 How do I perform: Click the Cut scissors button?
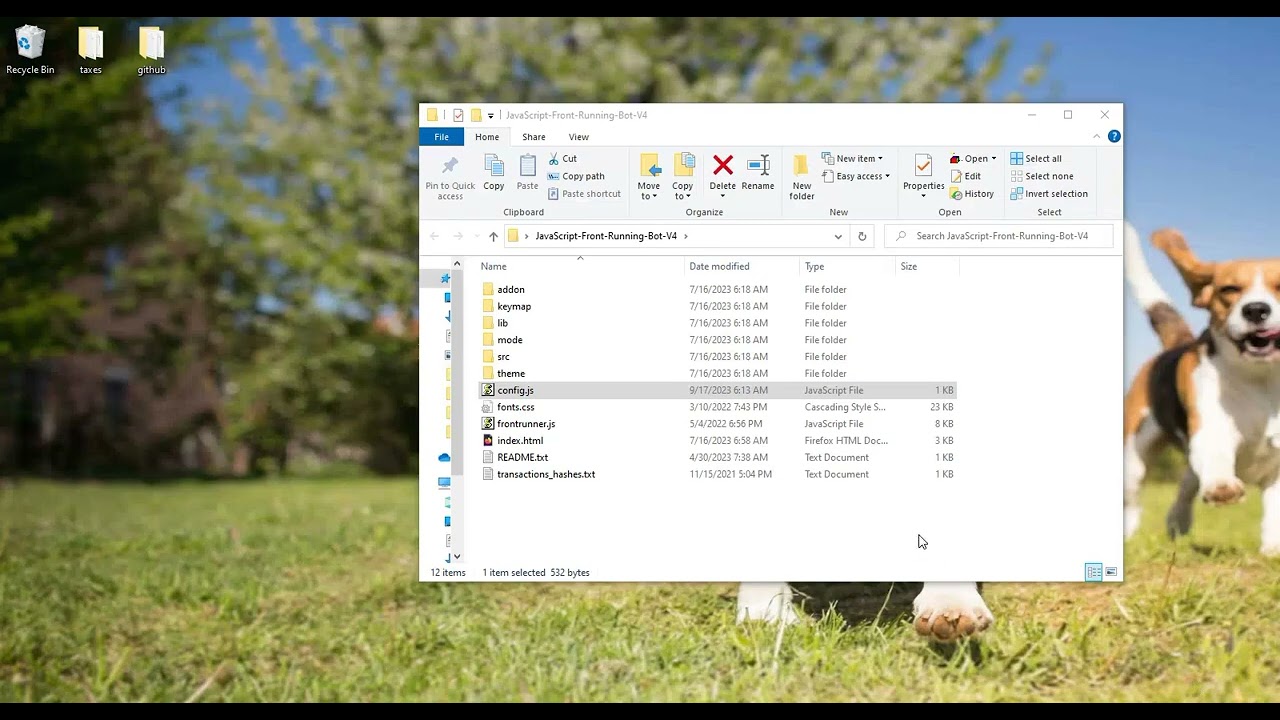563,158
